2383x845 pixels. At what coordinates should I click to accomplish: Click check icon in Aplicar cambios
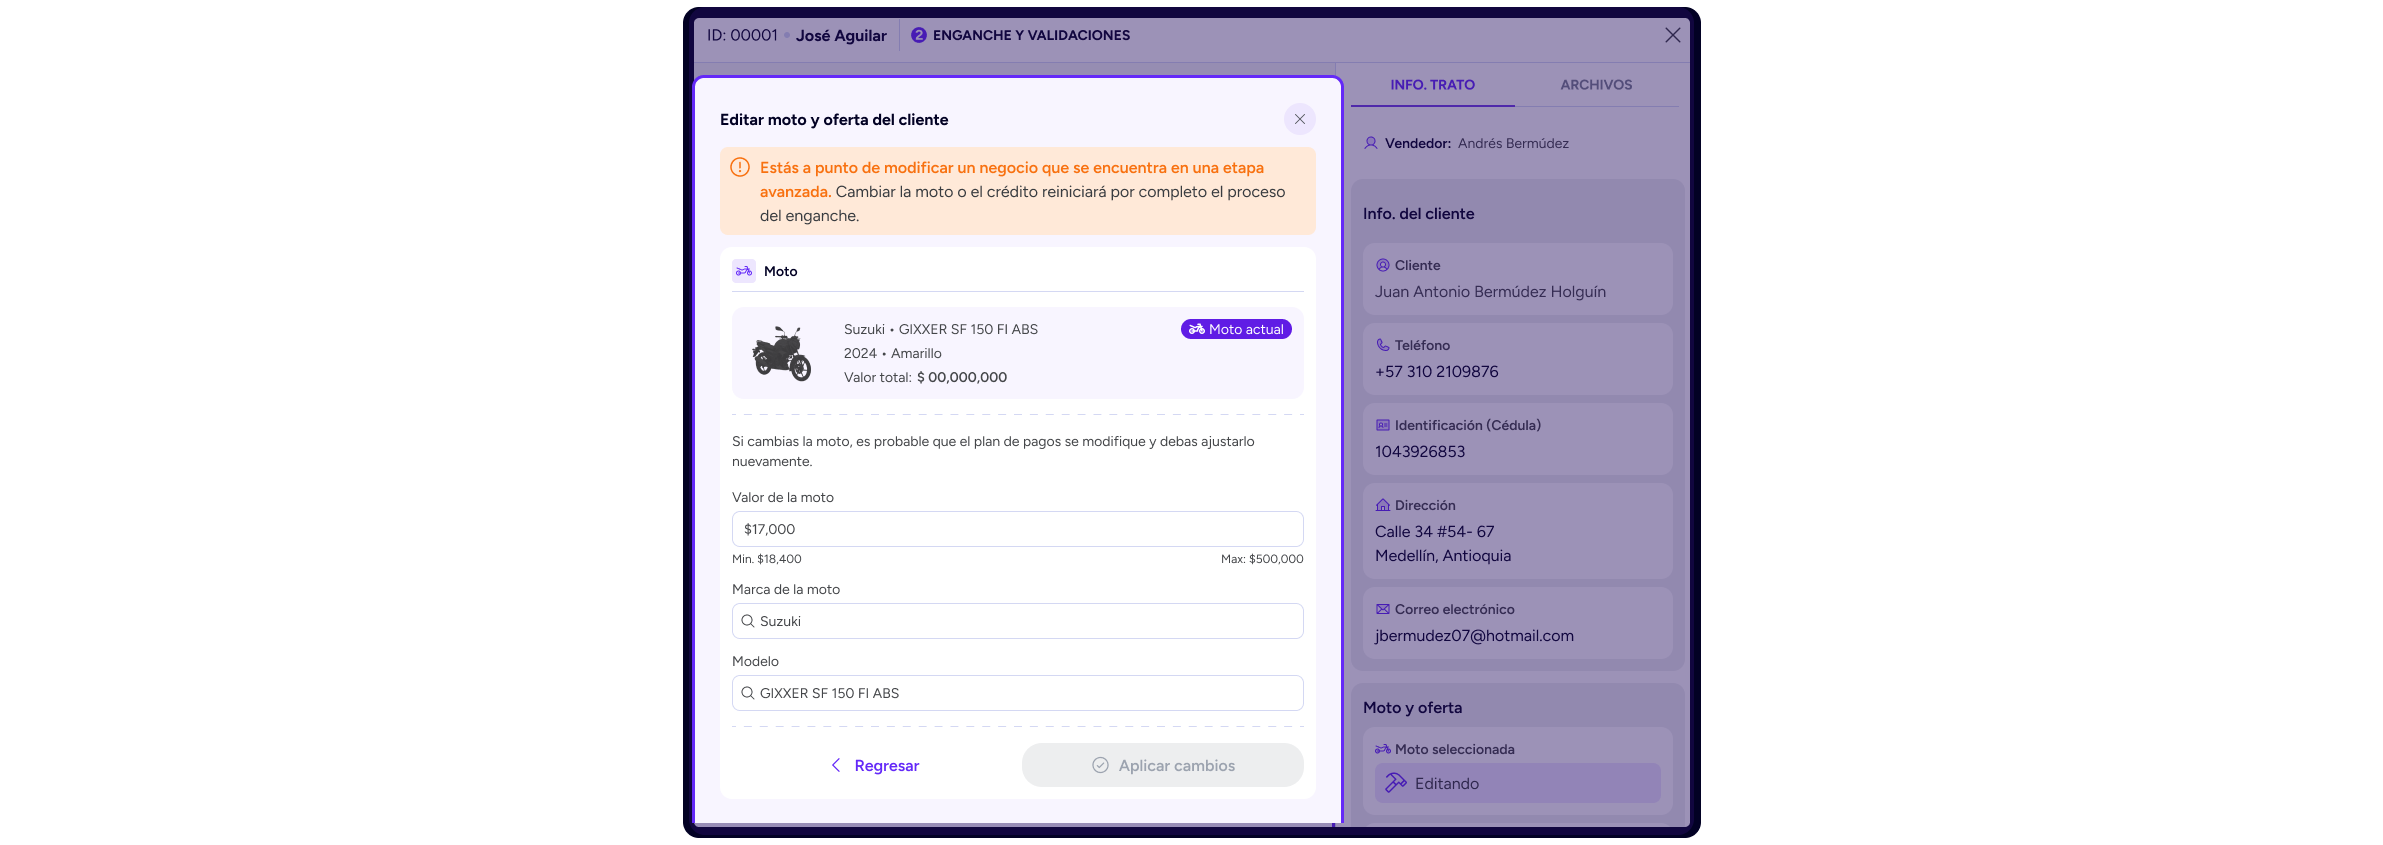[x=1100, y=765]
